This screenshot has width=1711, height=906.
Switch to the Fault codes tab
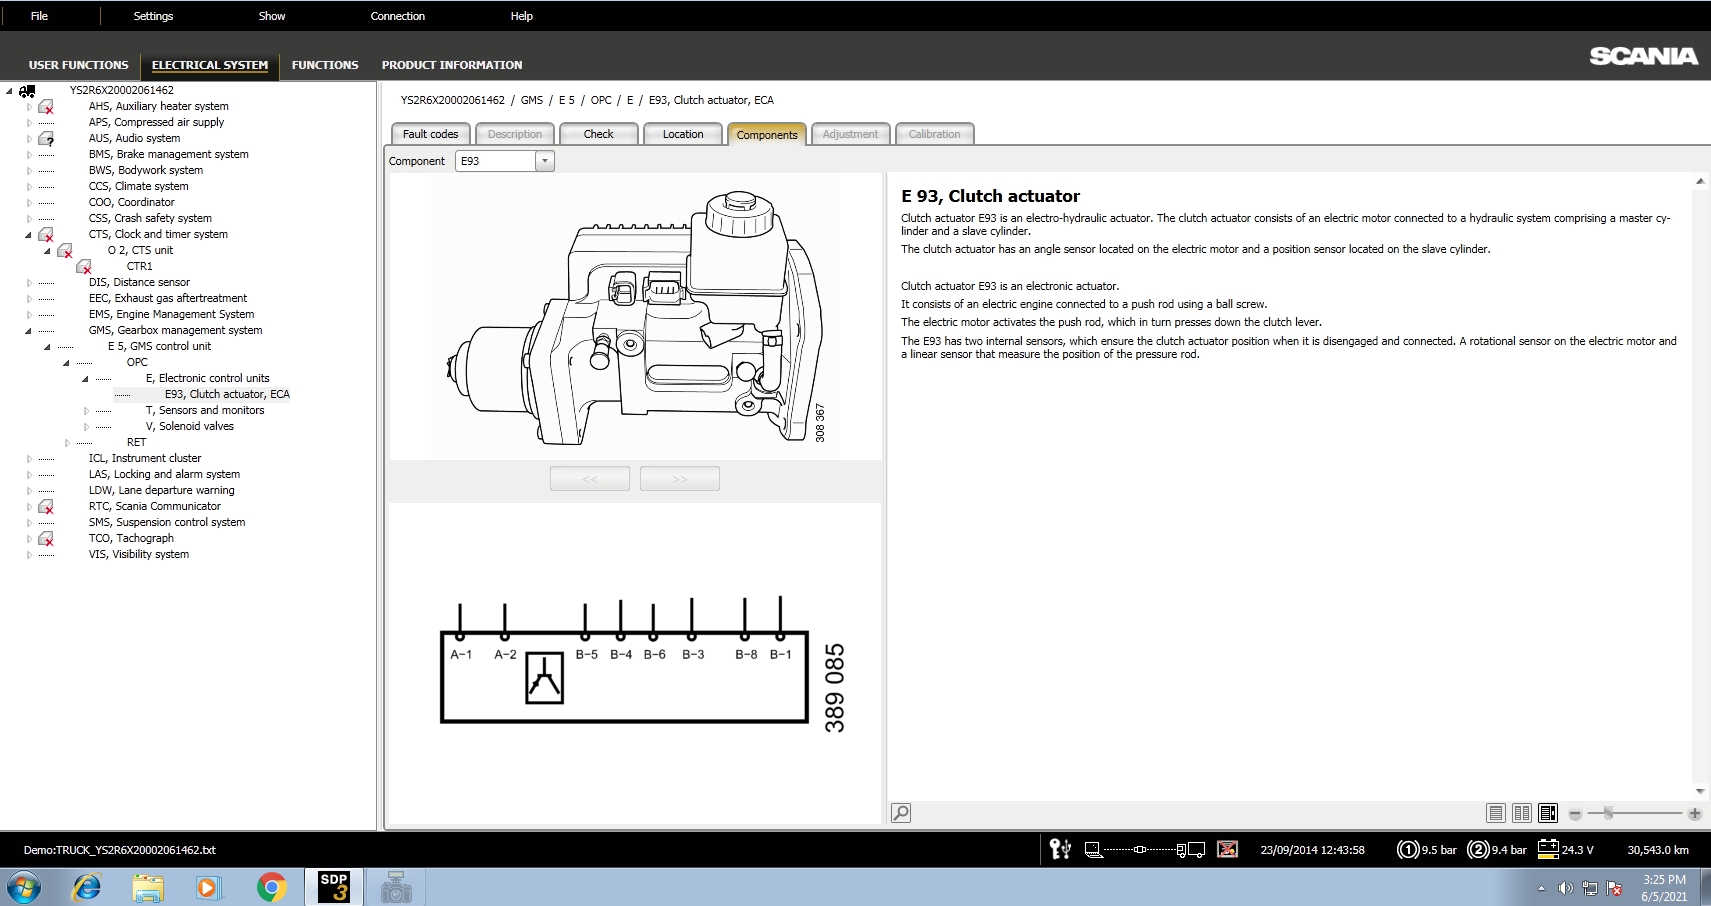pyautogui.click(x=429, y=133)
